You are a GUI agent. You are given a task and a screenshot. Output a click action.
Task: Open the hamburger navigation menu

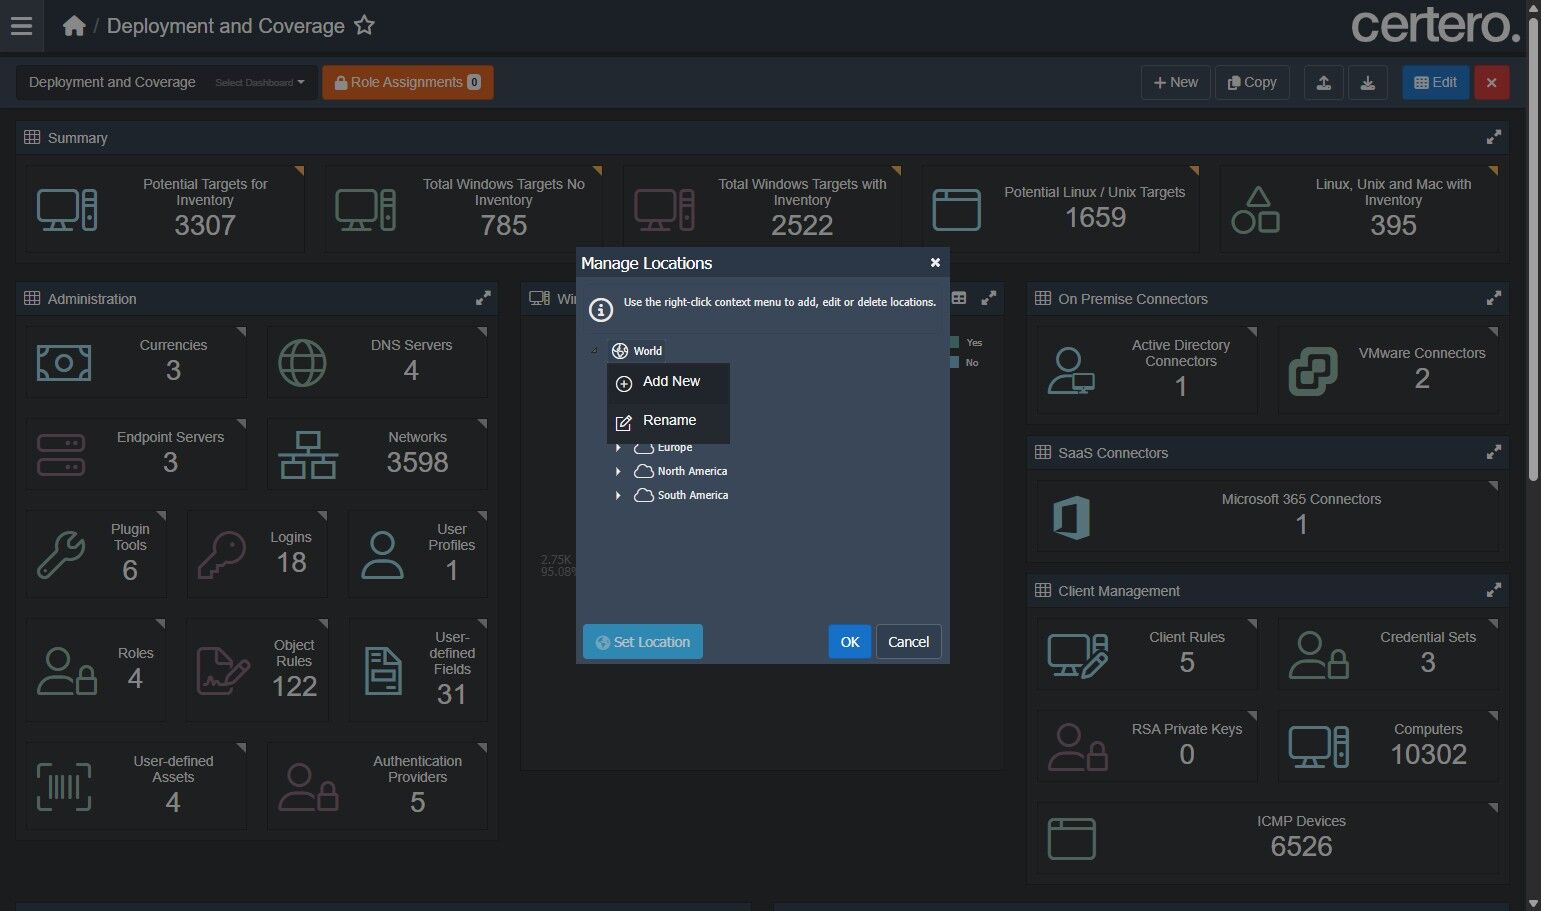point(21,26)
